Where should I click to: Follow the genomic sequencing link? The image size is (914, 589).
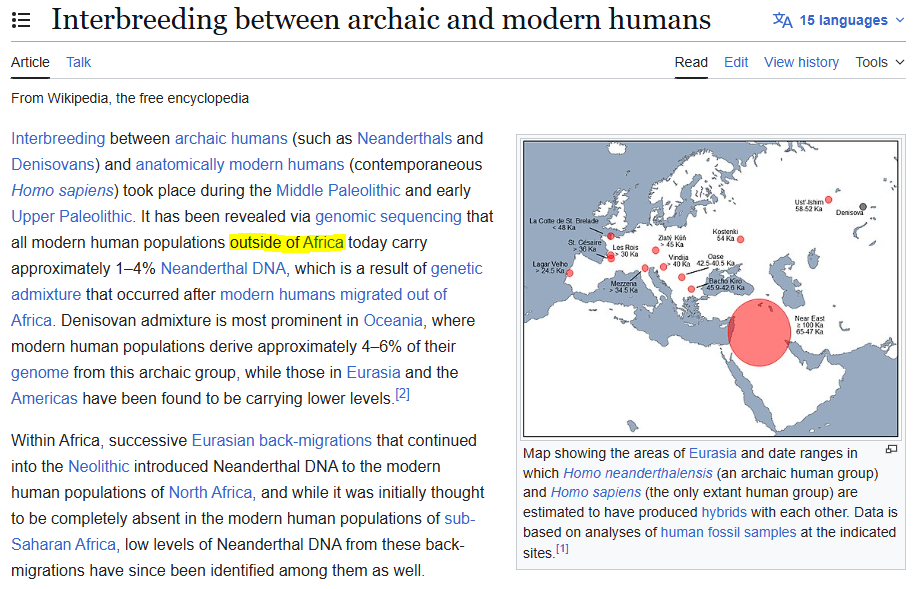[x=388, y=216]
